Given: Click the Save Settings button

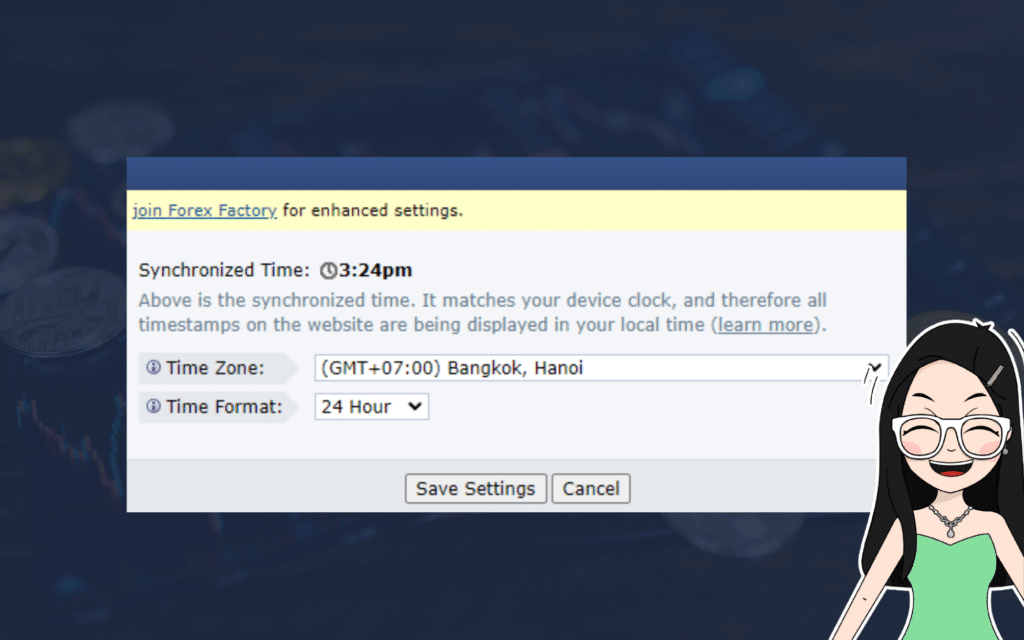Looking at the screenshot, I should click(x=475, y=488).
